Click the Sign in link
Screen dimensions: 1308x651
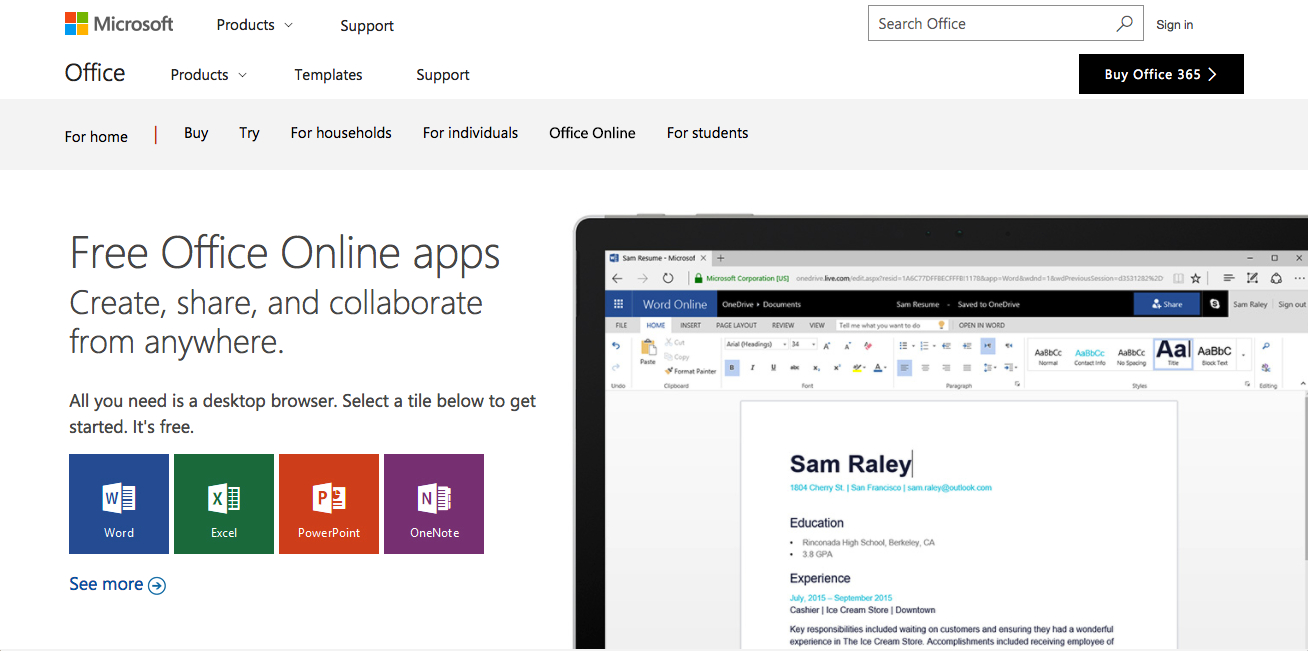pyautogui.click(x=1174, y=25)
